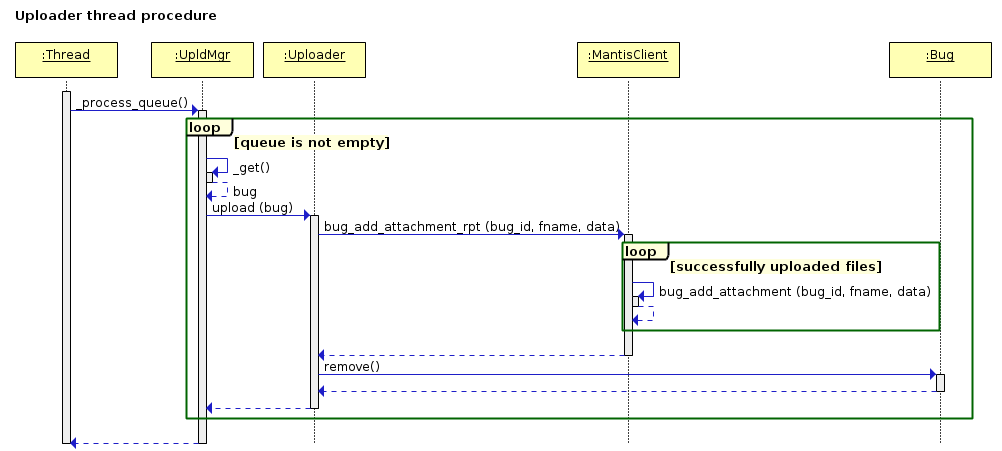Select the _process_queue() message label

(130, 103)
